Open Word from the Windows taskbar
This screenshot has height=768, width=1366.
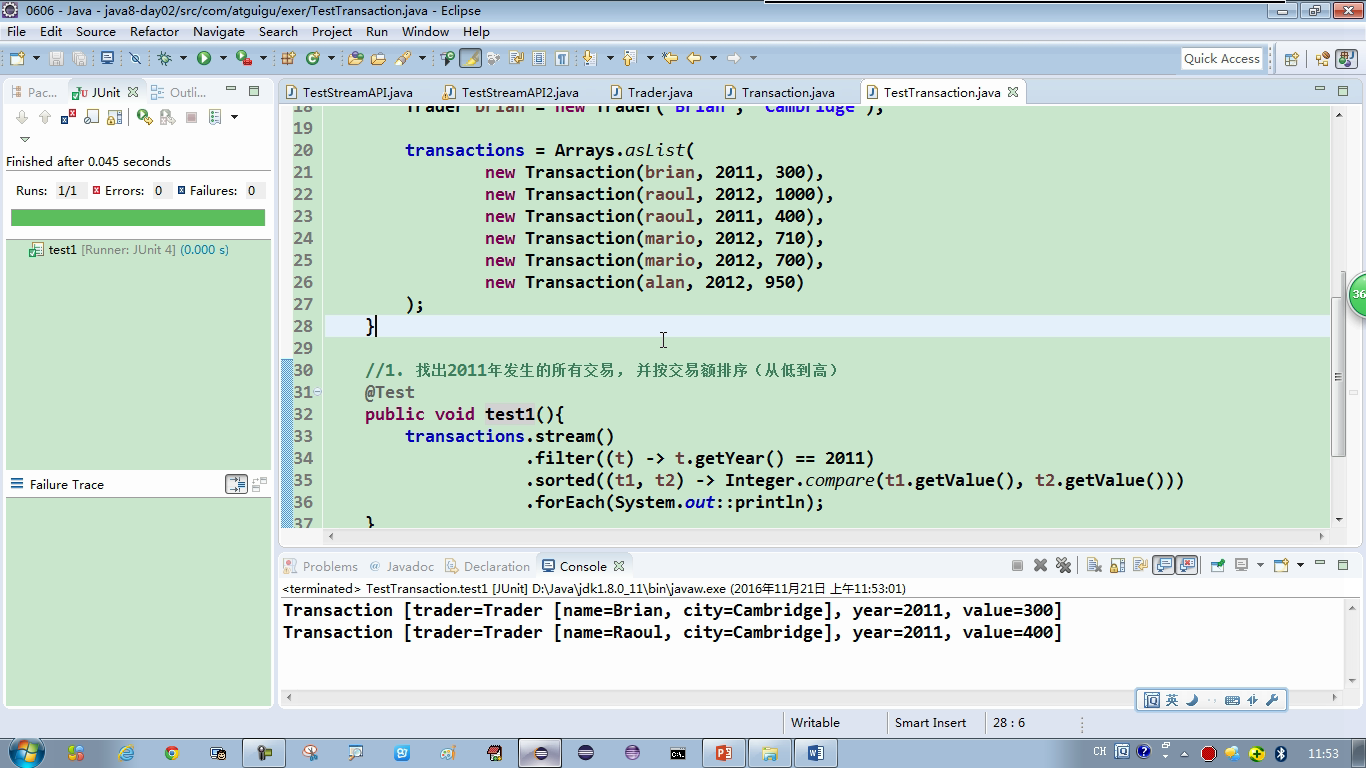point(815,753)
